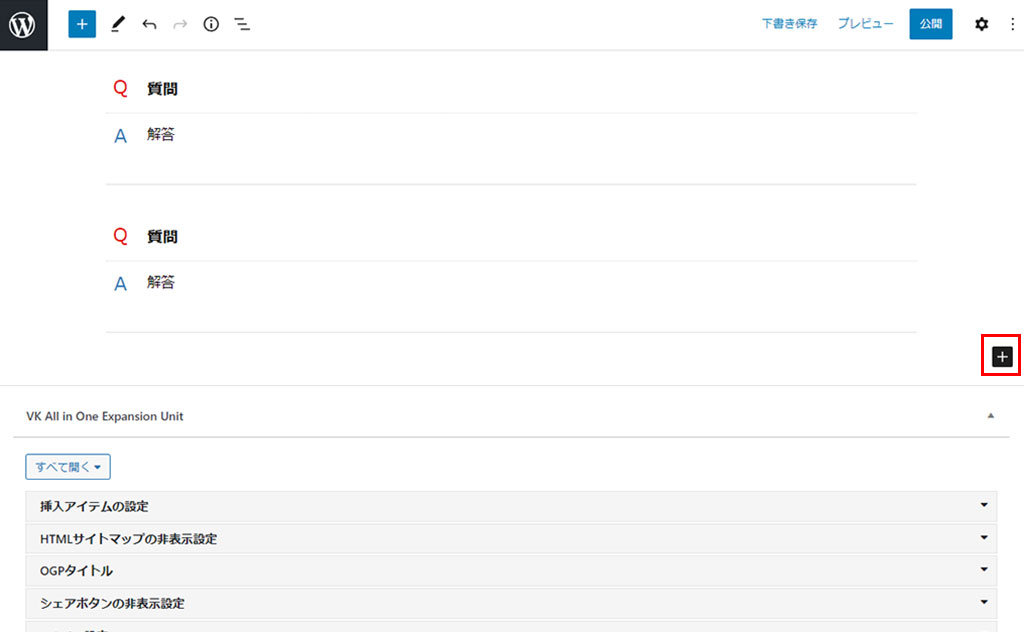1024x632 pixels.
Task: Click the first 質問 question text field
Action: click(162, 89)
